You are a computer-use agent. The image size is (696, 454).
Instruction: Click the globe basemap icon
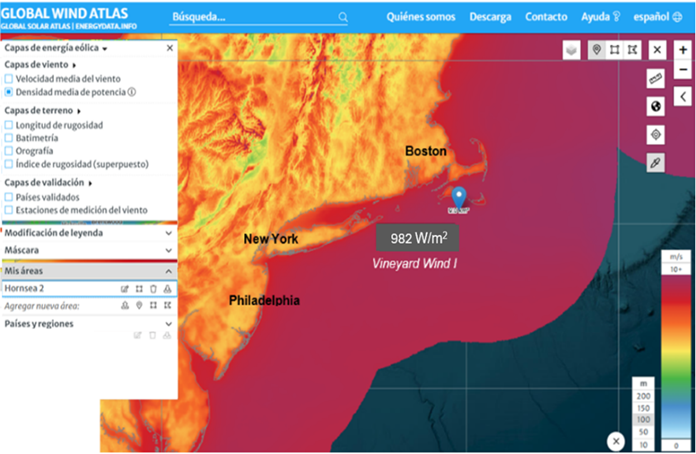coord(656,106)
